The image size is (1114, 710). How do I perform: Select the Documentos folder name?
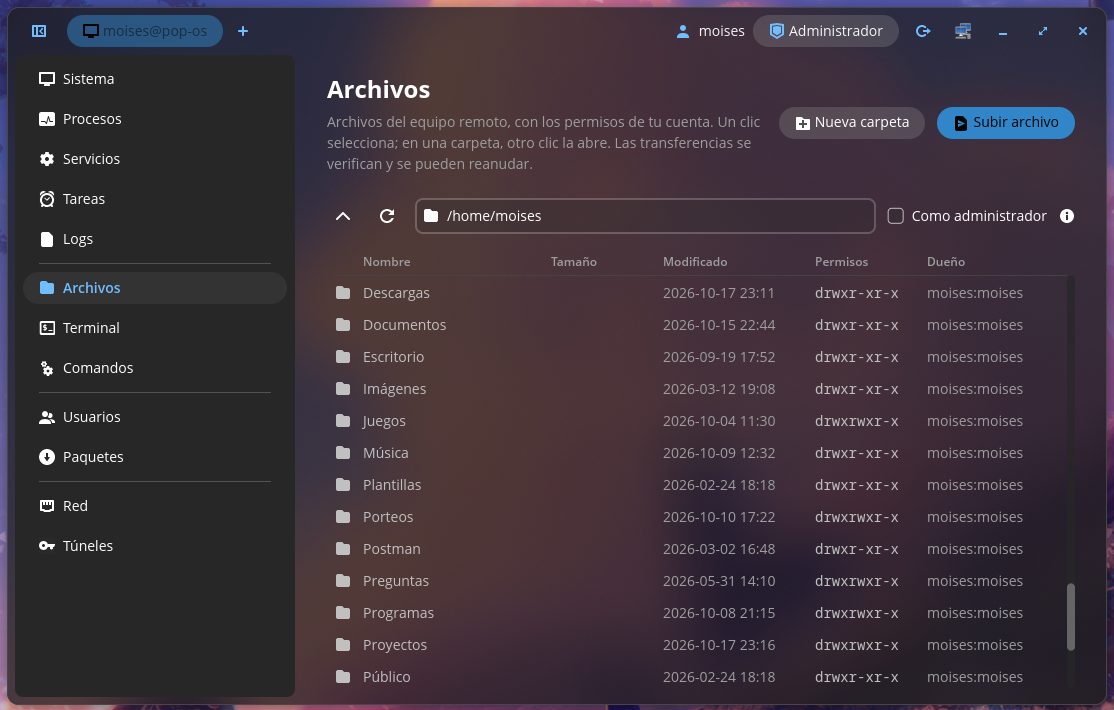pyautogui.click(x=404, y=325)
